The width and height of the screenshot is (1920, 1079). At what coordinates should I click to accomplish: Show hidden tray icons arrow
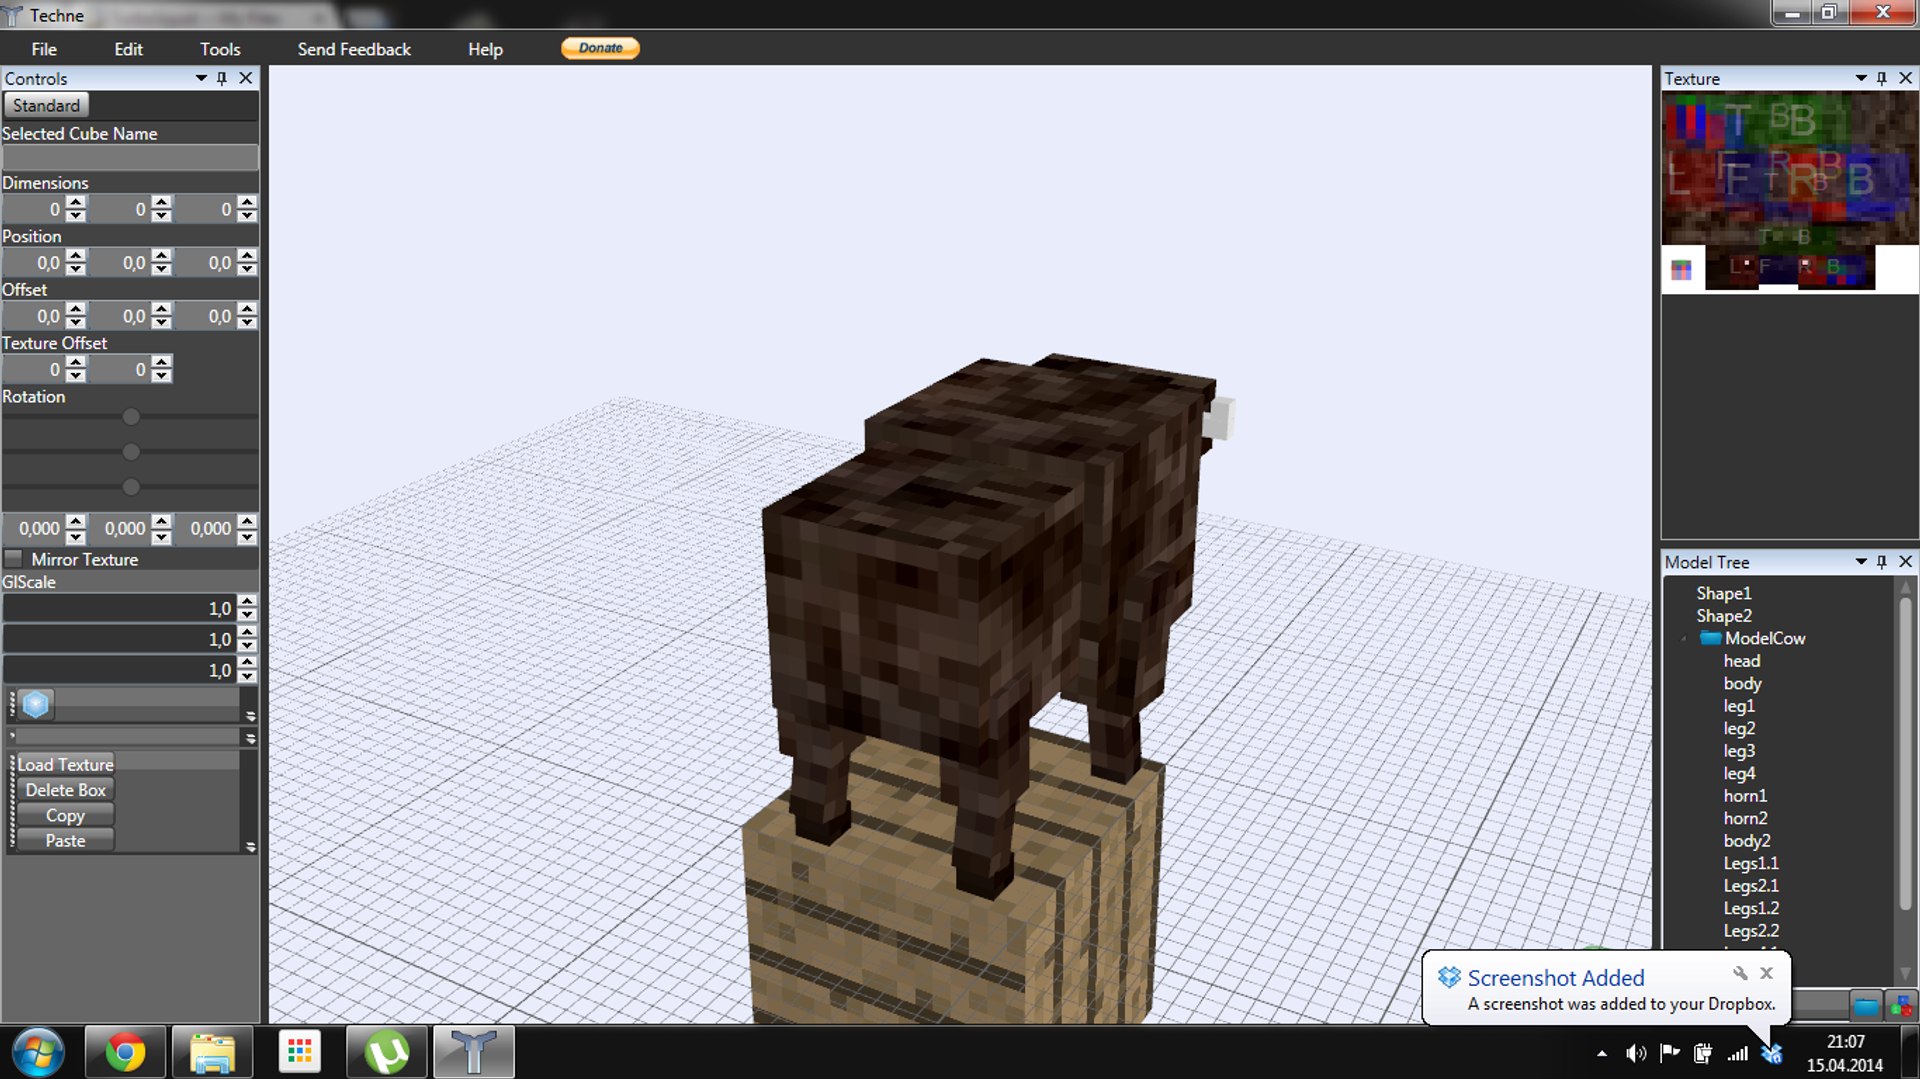point(1602,1053)
